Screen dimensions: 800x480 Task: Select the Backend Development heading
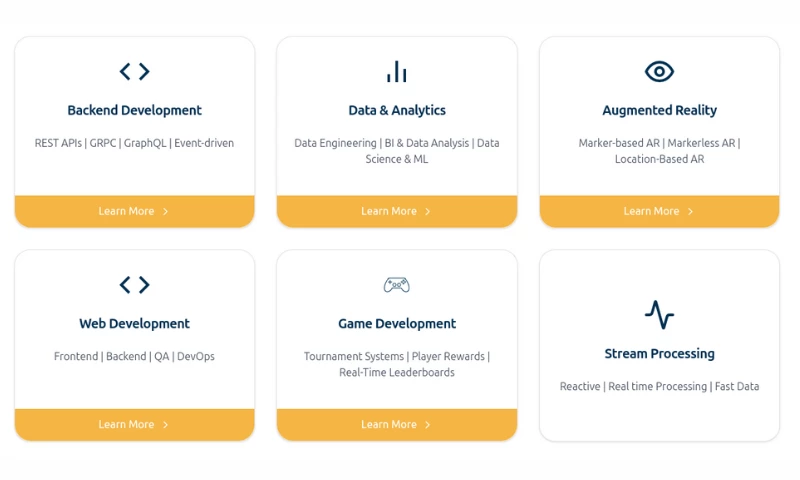click(134, 110)
